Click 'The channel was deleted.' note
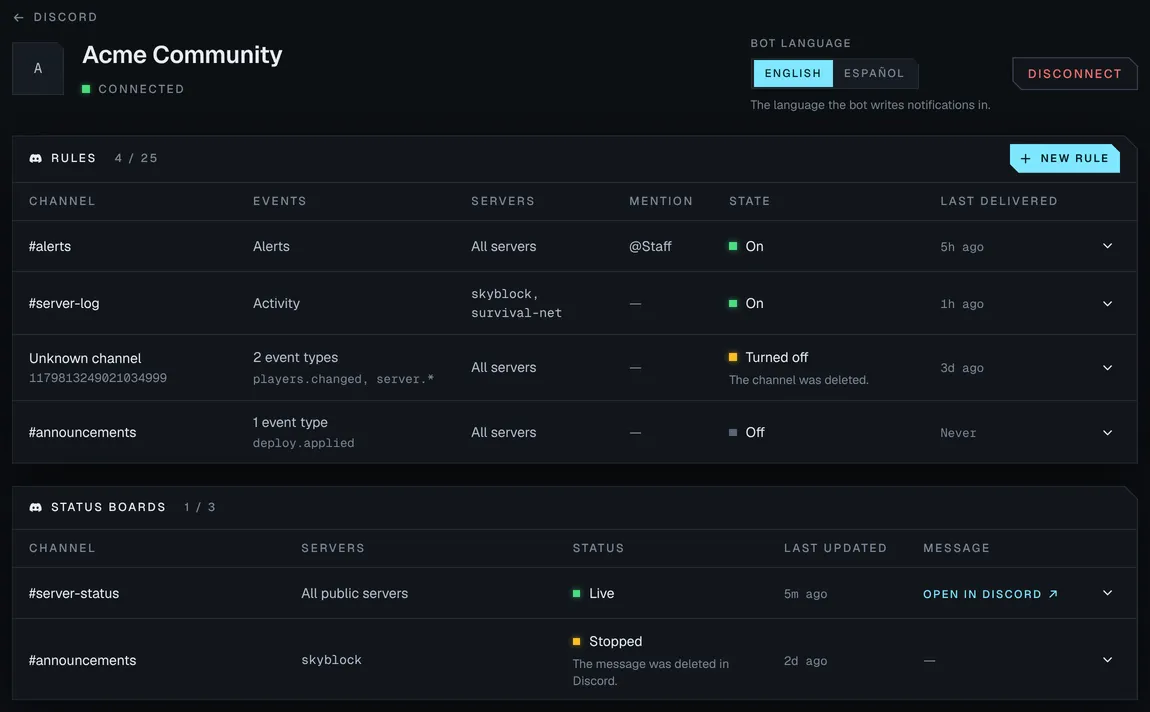This screenshot has height=712, width=1150. (799, 380)
